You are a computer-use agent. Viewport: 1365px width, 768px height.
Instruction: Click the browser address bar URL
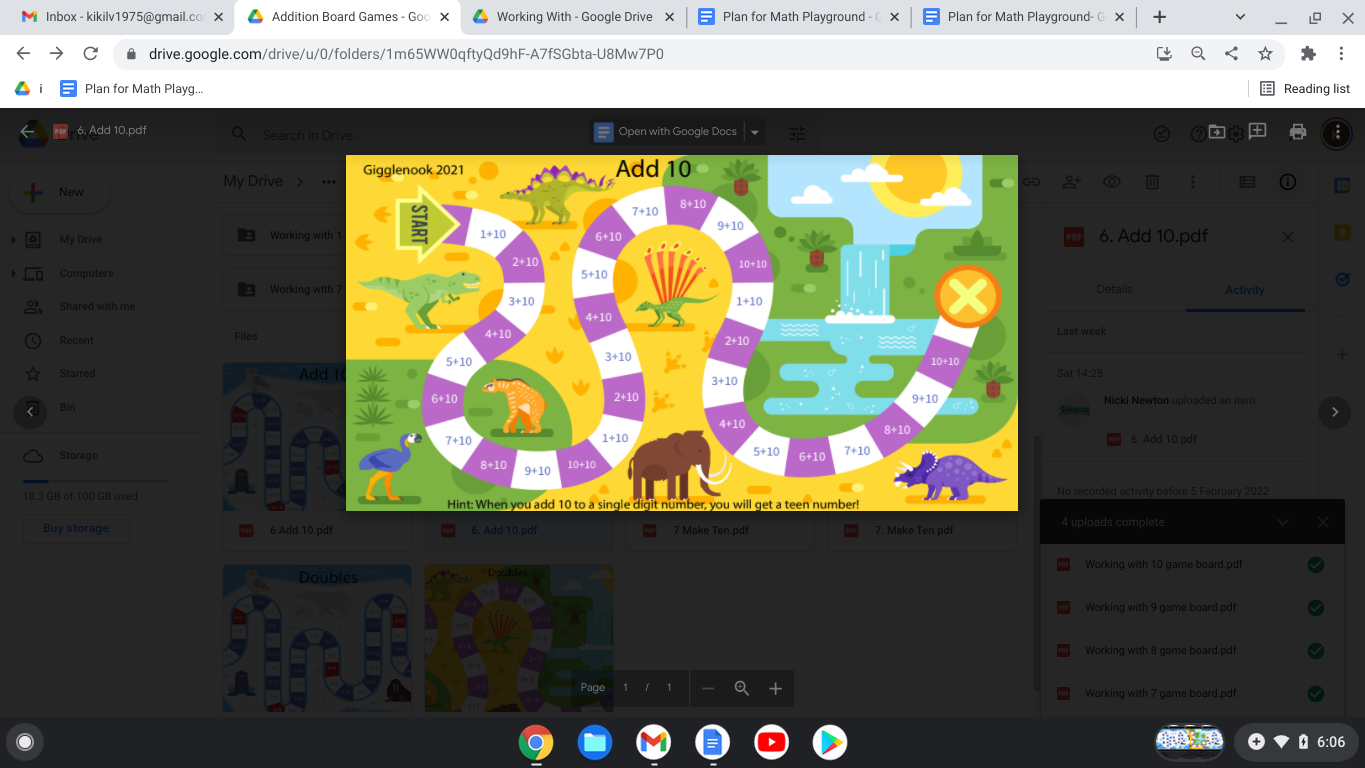[x=406, y=54]
